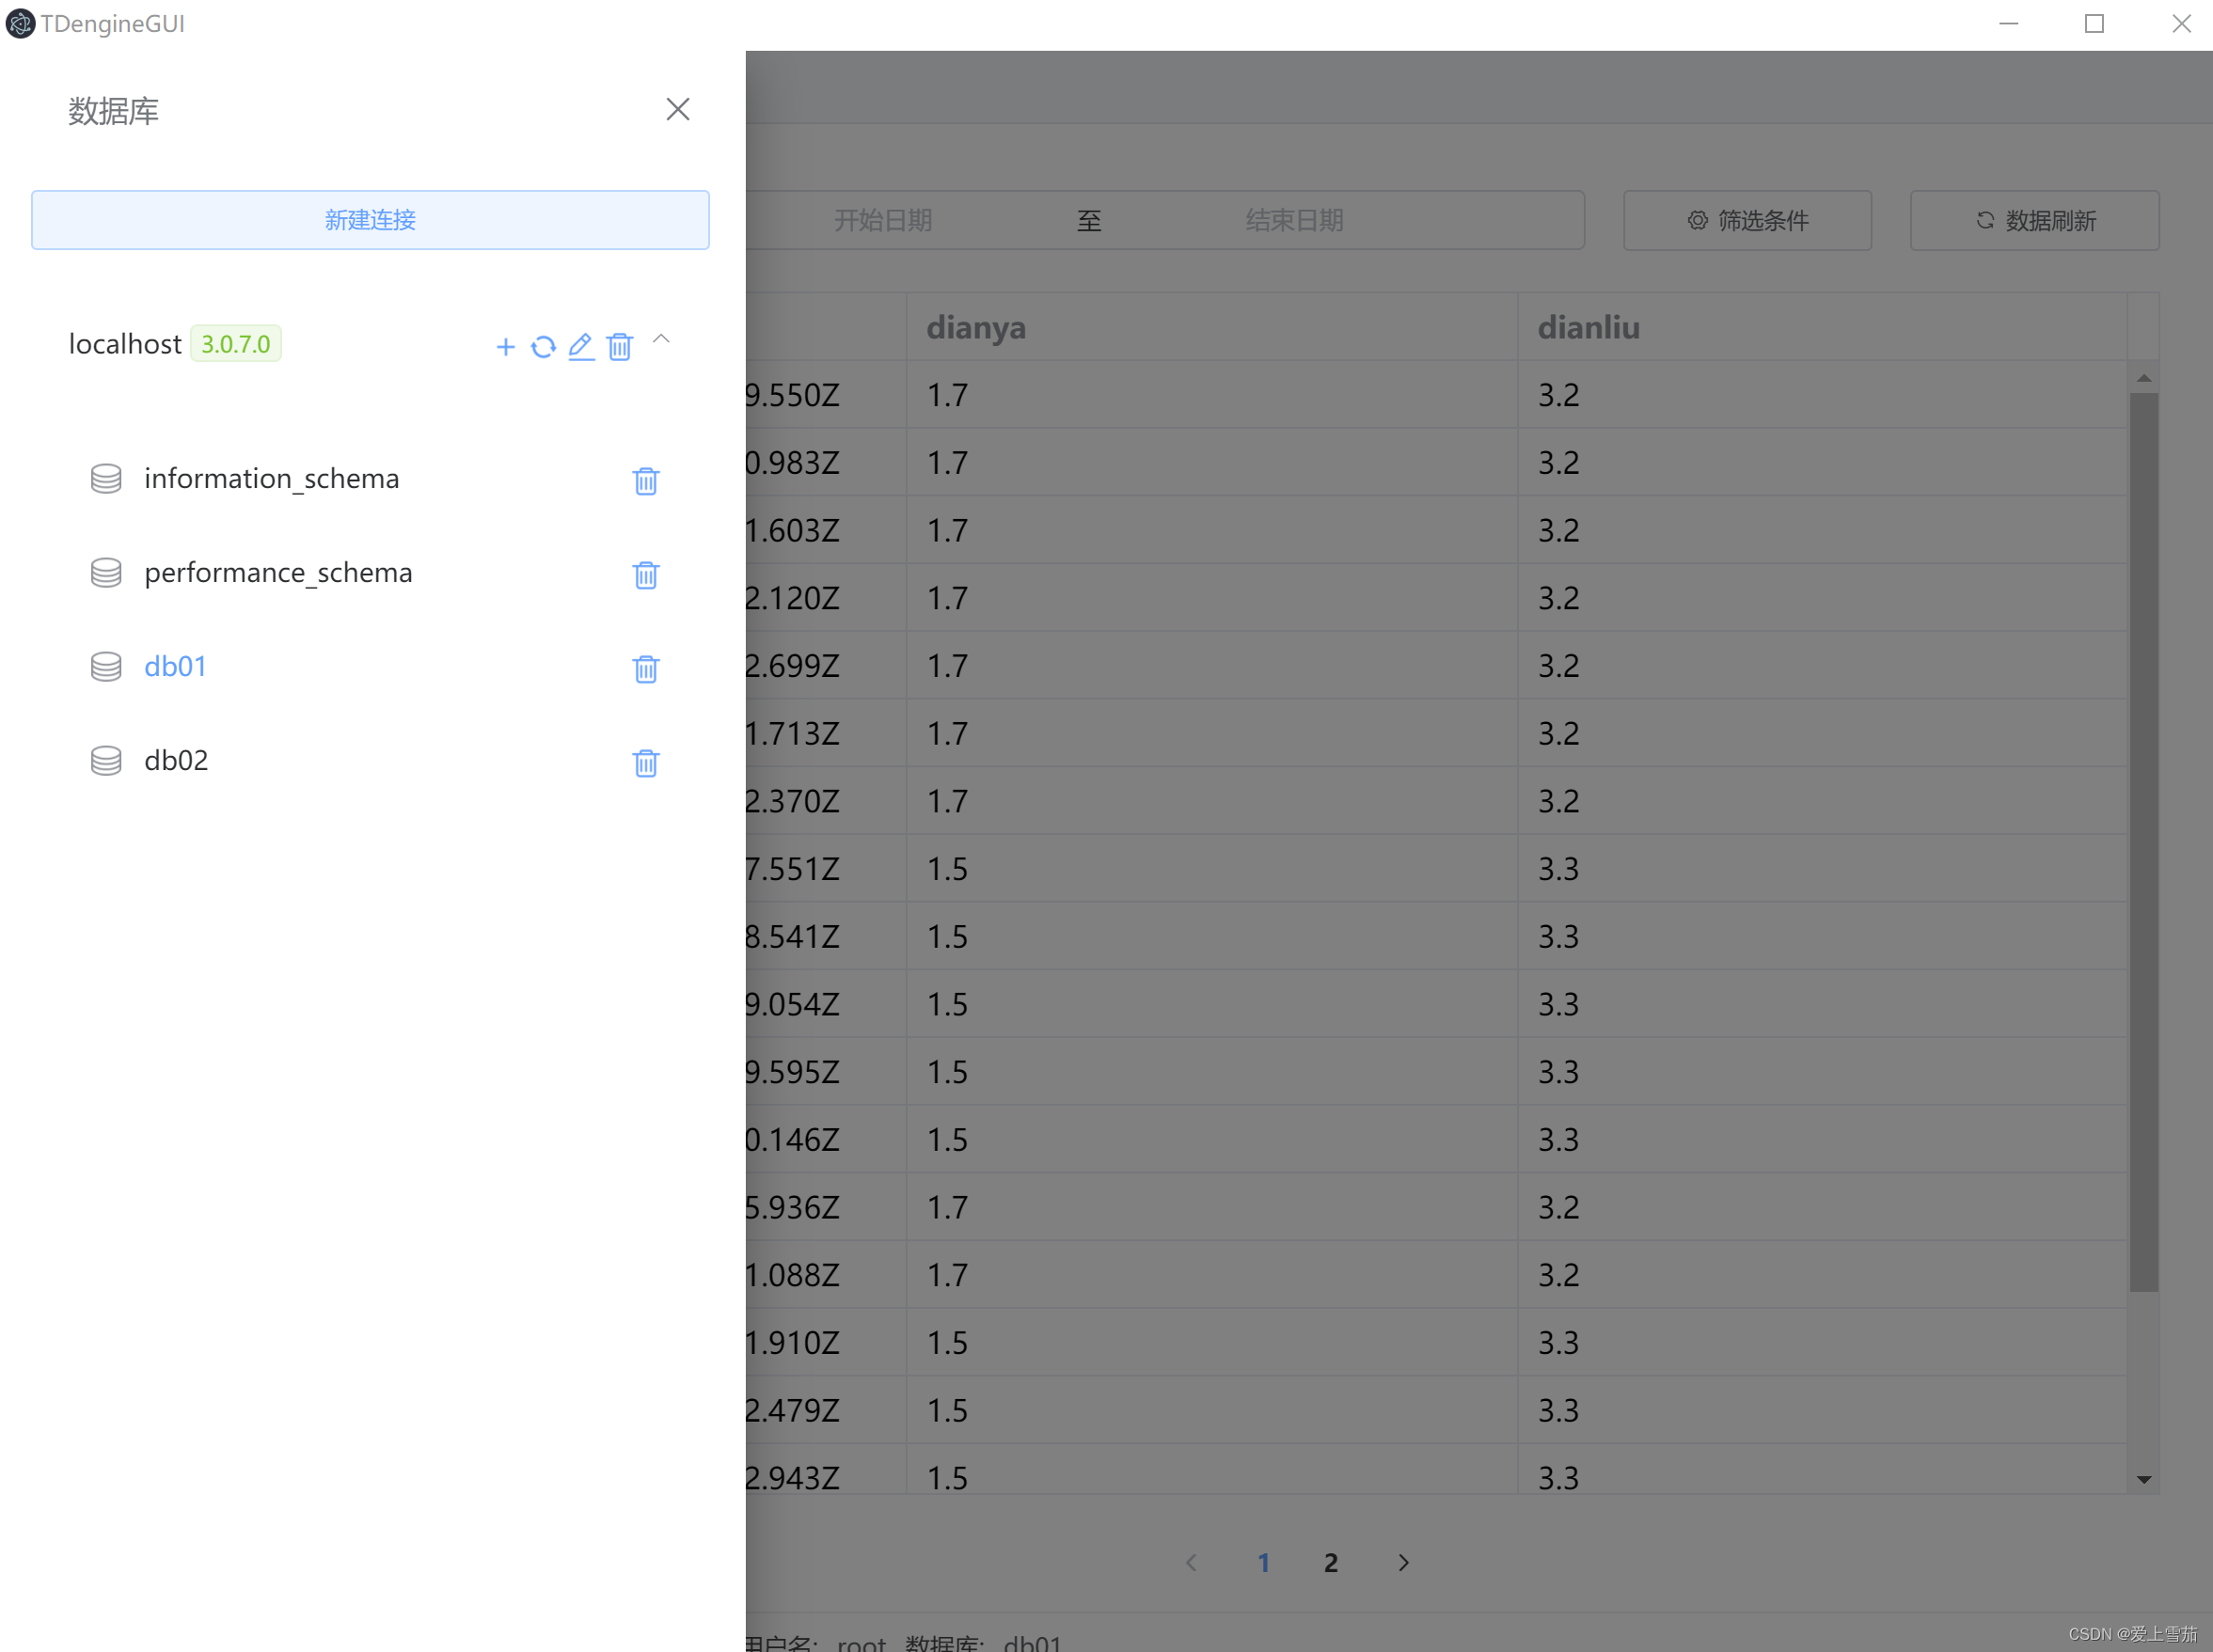Screen dimensions: 2213x1652
Task: Click the plus icon to add a database
Action: point(506,346)
